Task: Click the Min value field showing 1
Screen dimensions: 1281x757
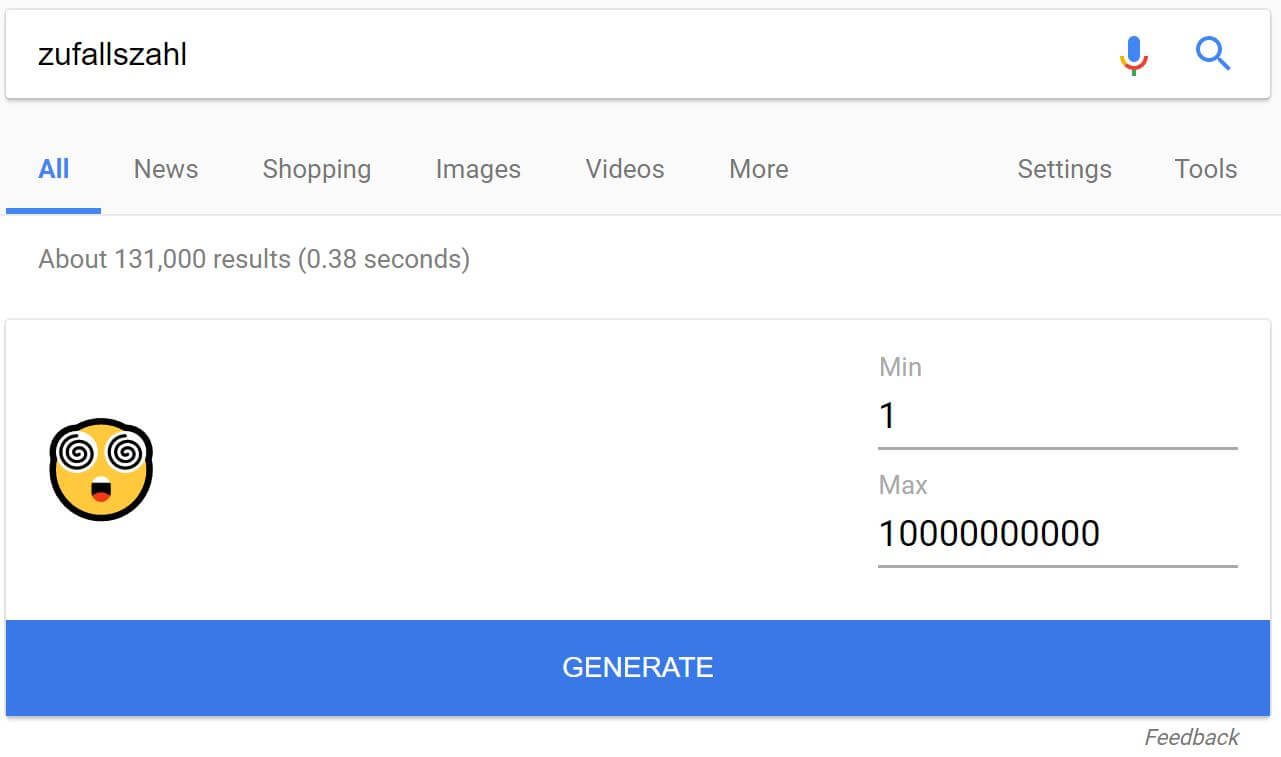Action: (1057, 416)
